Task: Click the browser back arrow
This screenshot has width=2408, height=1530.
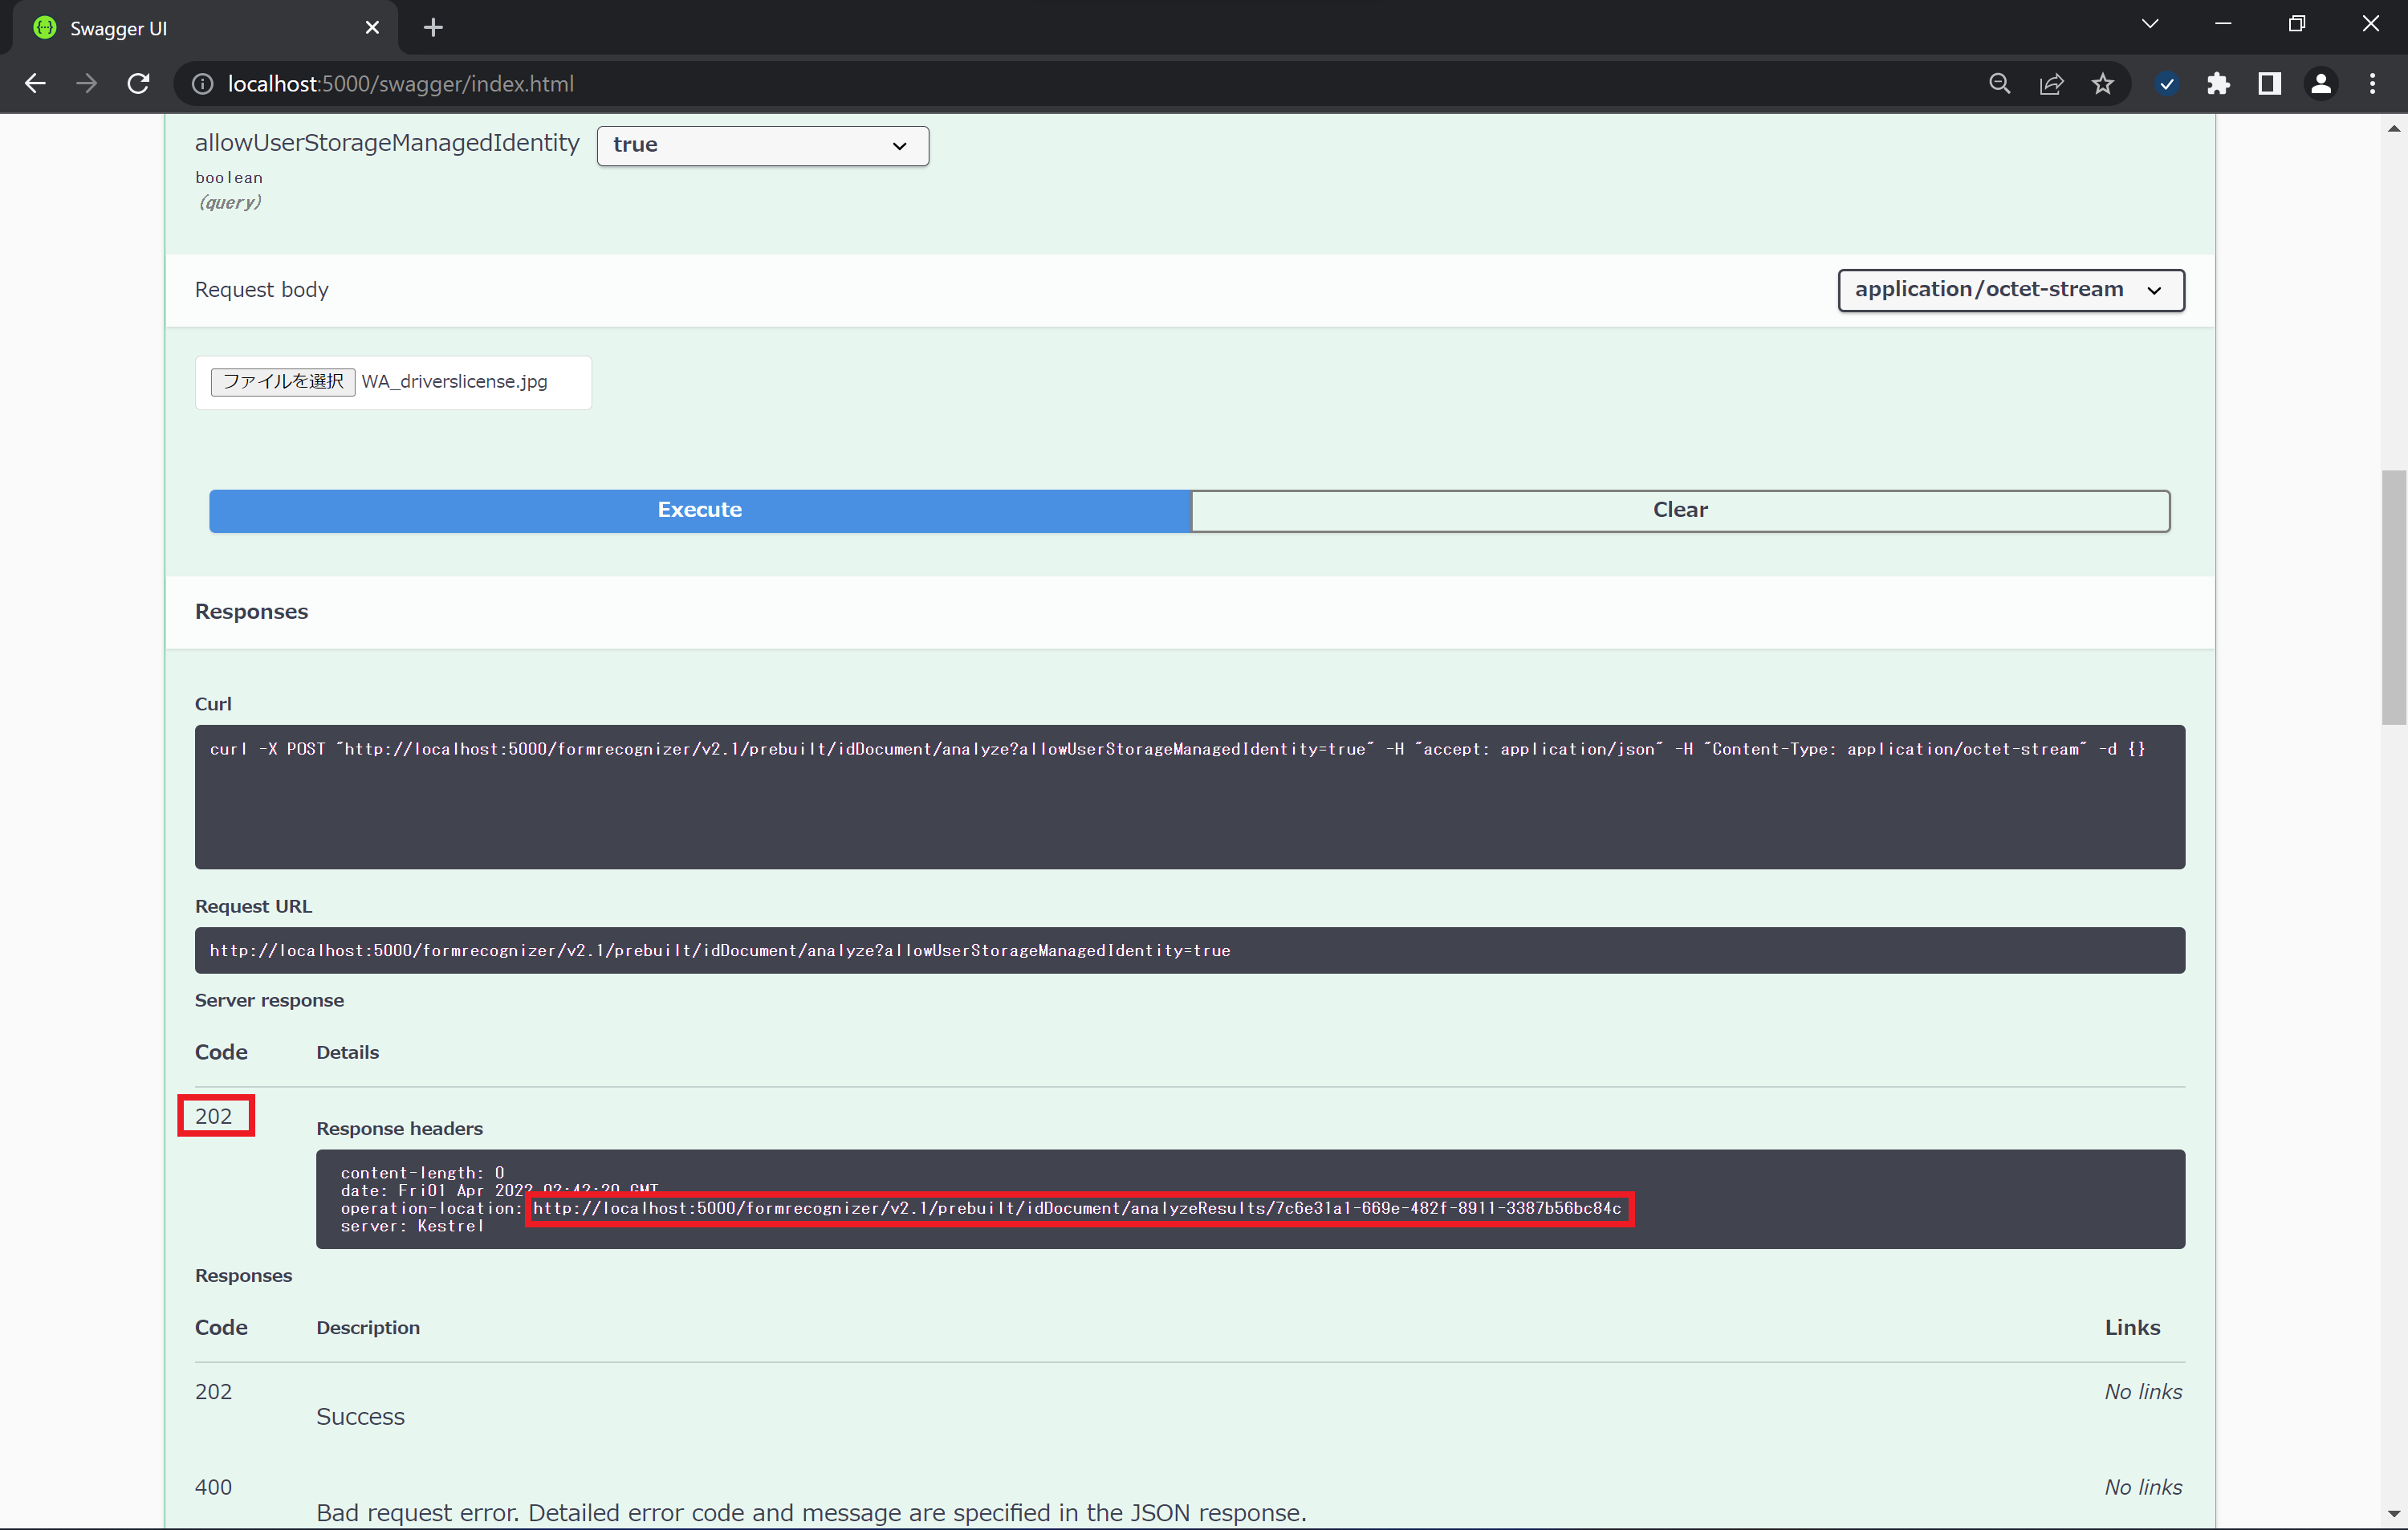Action: 35,84
